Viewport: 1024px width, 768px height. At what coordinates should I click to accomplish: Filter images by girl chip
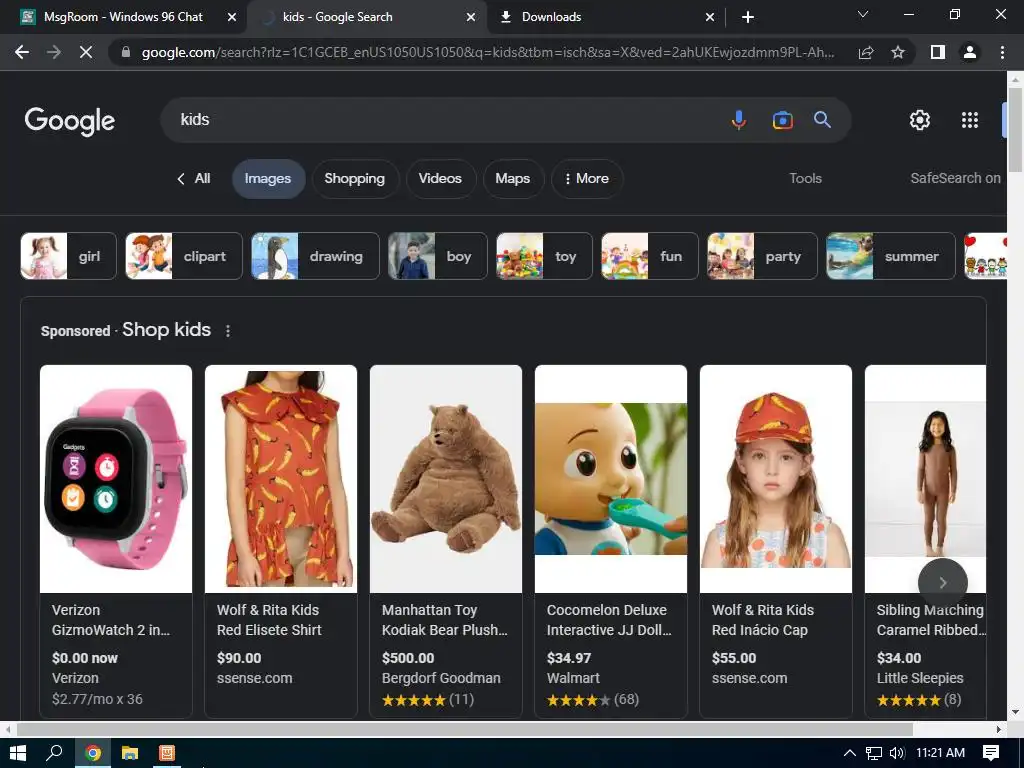coord(69,256)
